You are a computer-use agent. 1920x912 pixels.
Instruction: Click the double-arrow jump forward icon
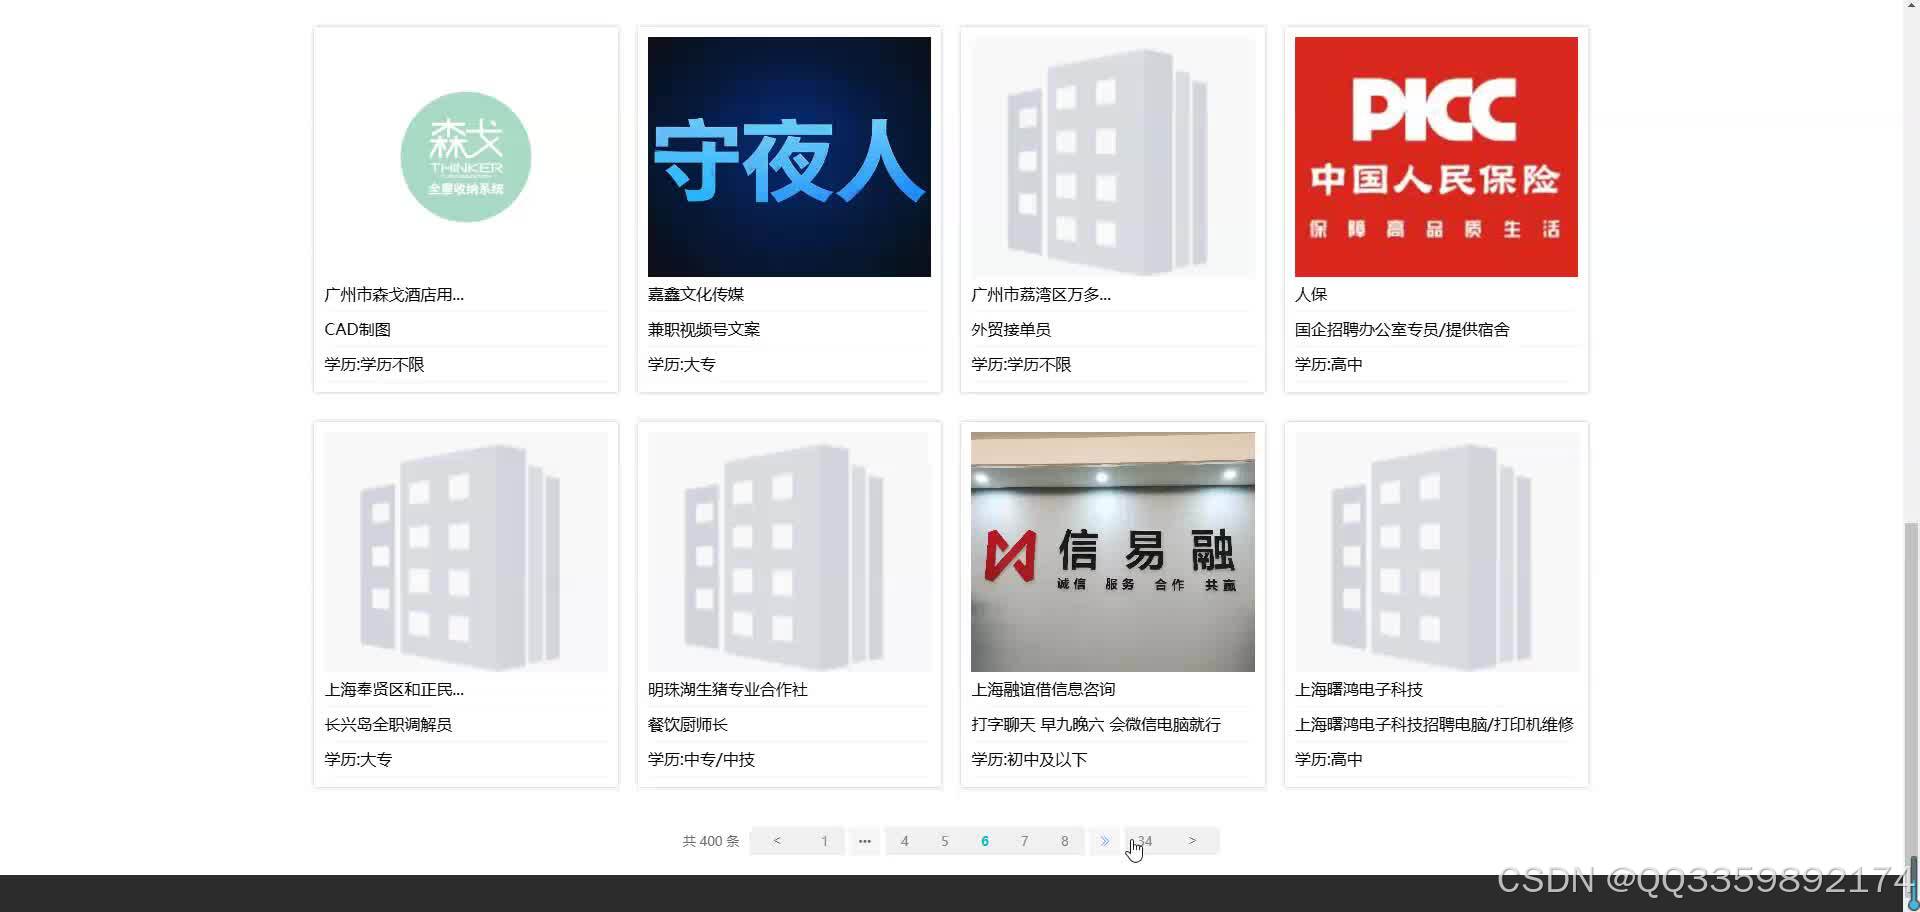click(1105, 841)
